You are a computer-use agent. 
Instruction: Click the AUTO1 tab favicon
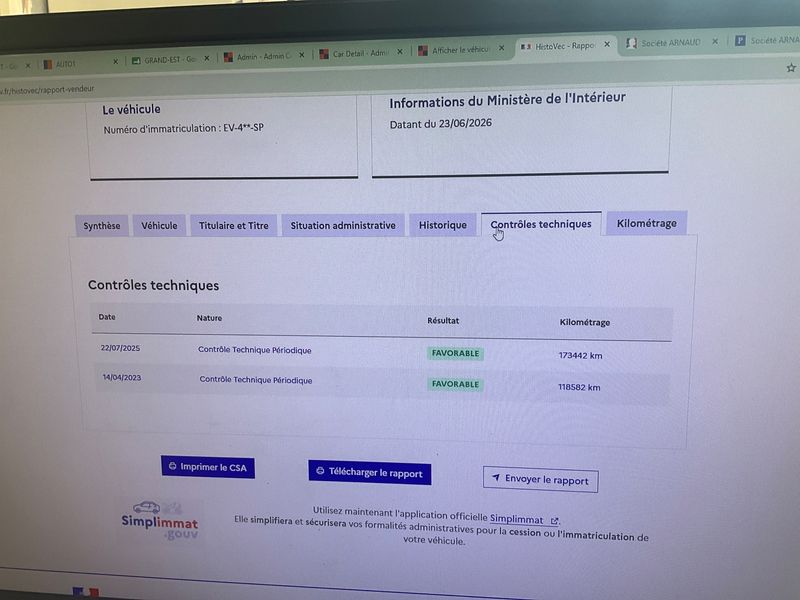coord(47,65)
